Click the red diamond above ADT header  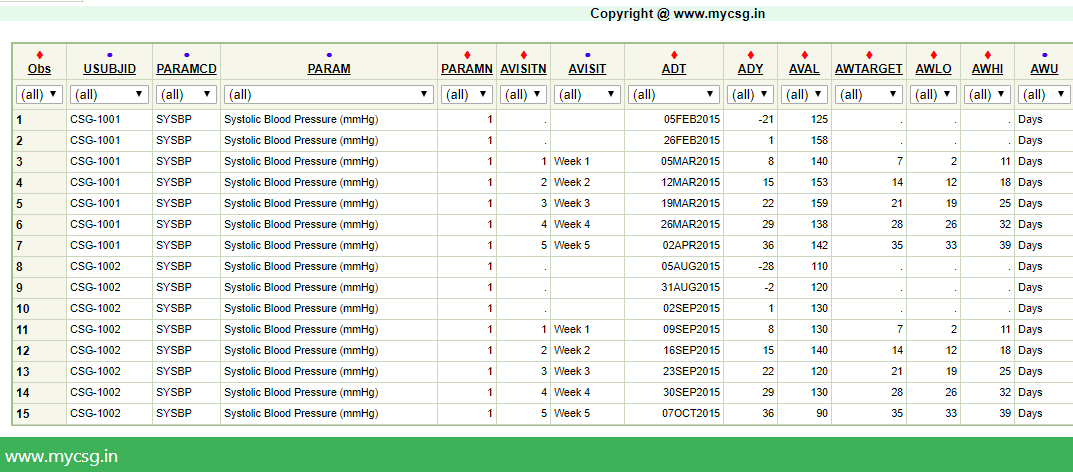pyautogui.click(x=674, y=54)
